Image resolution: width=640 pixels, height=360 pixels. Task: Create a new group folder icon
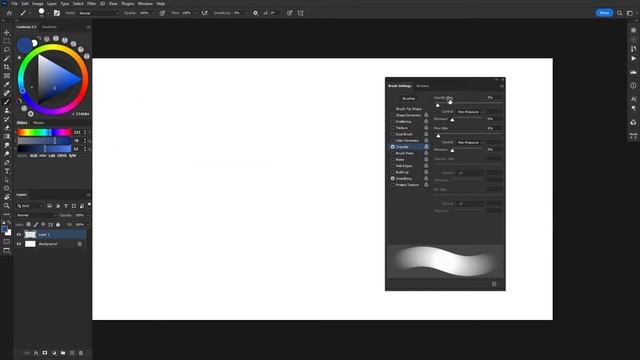[63, 353]
